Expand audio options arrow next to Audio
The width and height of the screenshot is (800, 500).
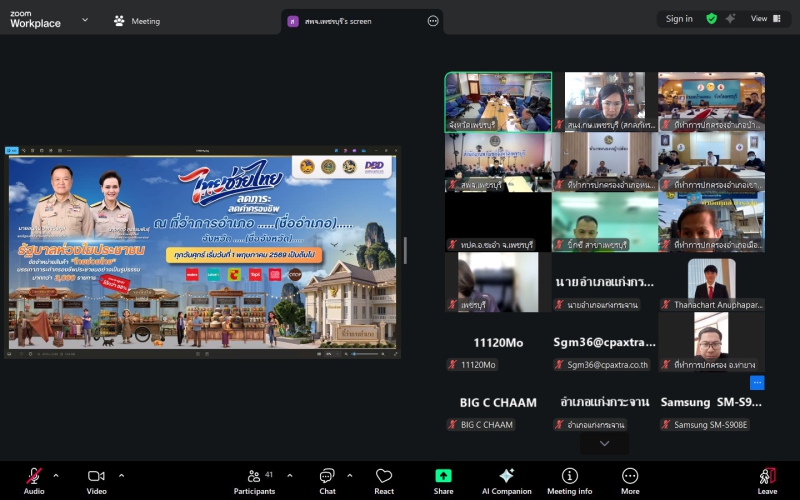56,475
